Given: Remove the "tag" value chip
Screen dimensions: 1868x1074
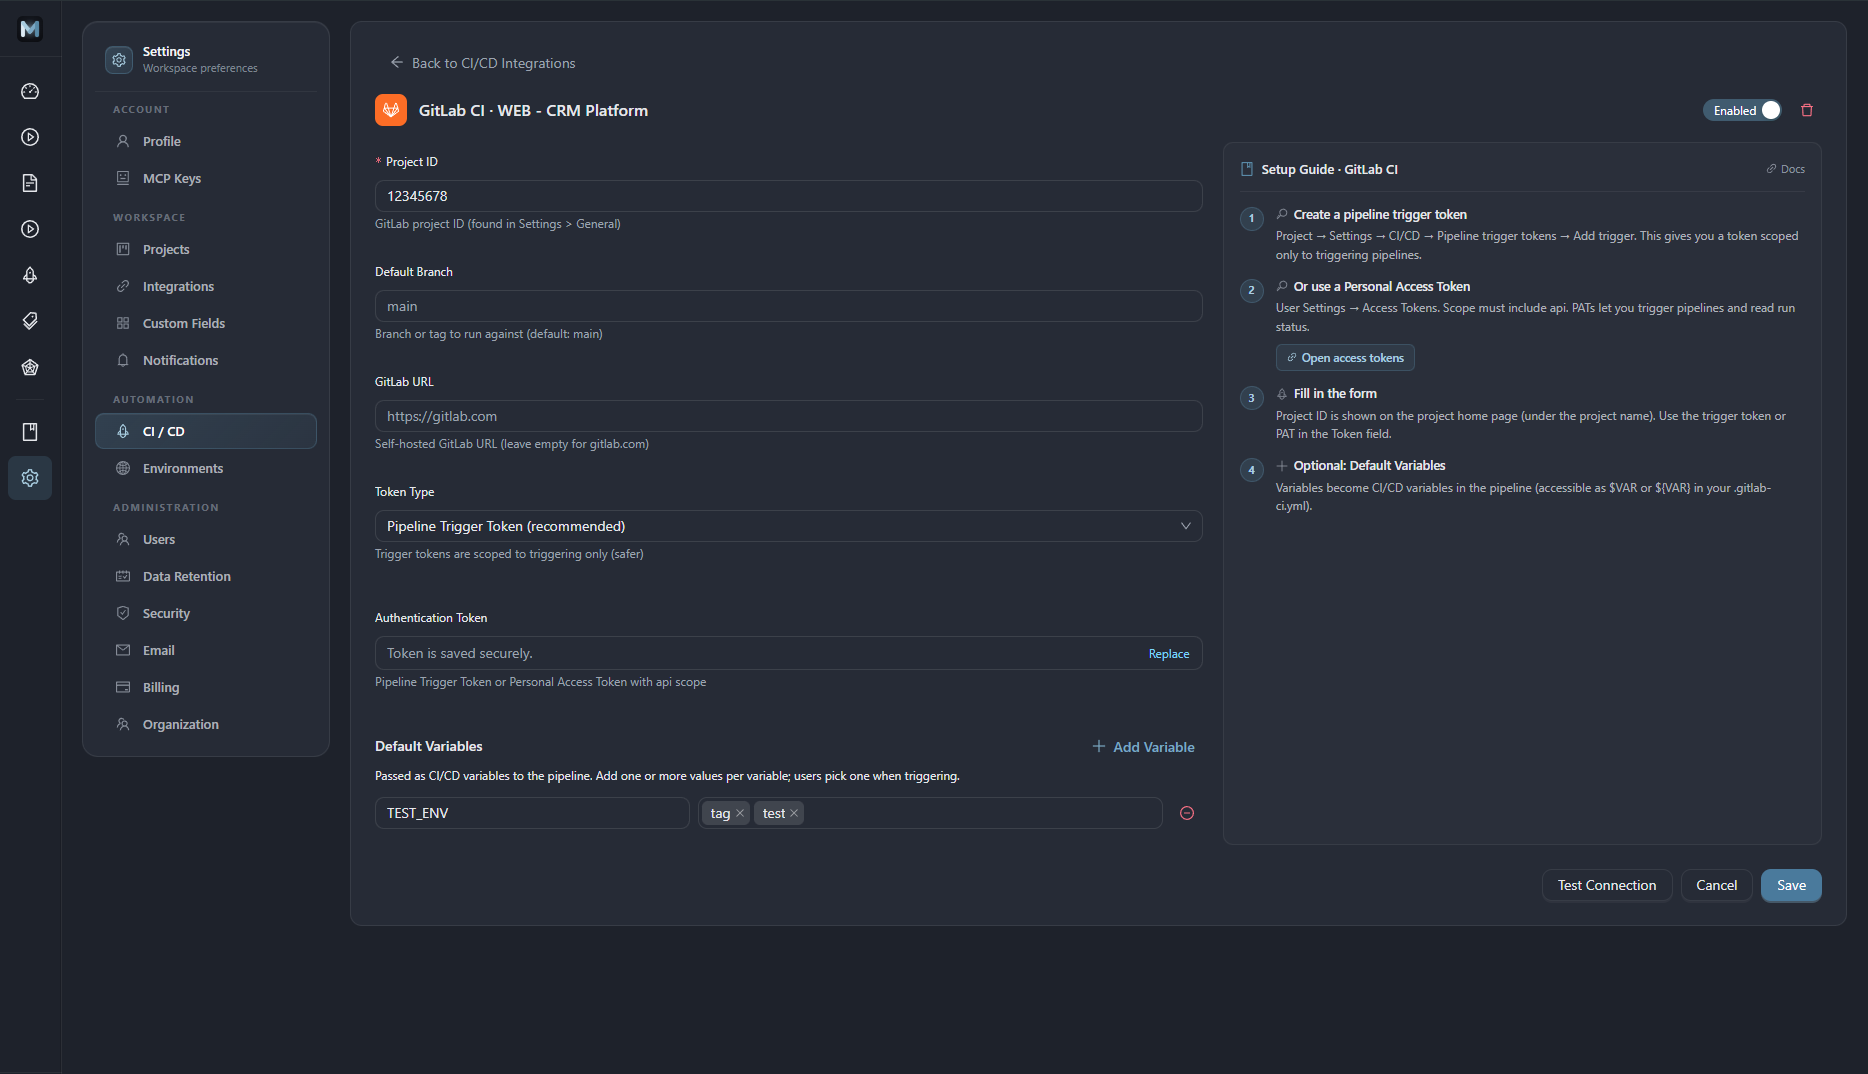Looking at the screenshot, I should tap(740, 813).
